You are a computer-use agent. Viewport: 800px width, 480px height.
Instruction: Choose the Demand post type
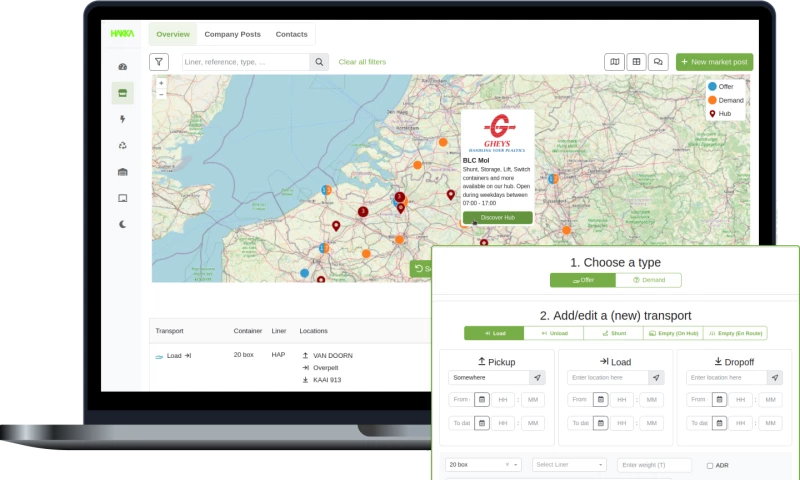[648, 280]
